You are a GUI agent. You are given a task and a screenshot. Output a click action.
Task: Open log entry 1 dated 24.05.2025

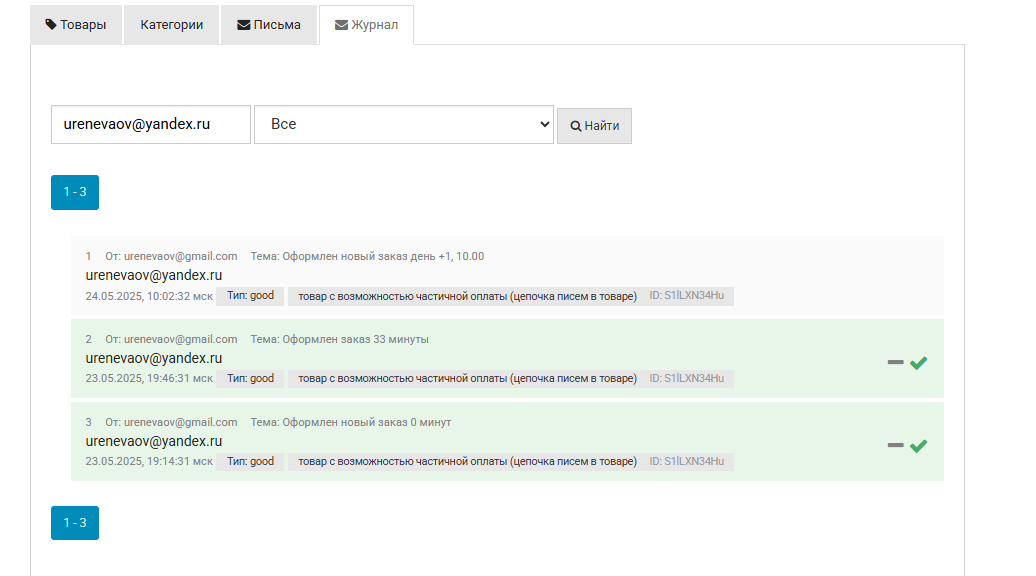pyautogui.click(x=507, y=275)
